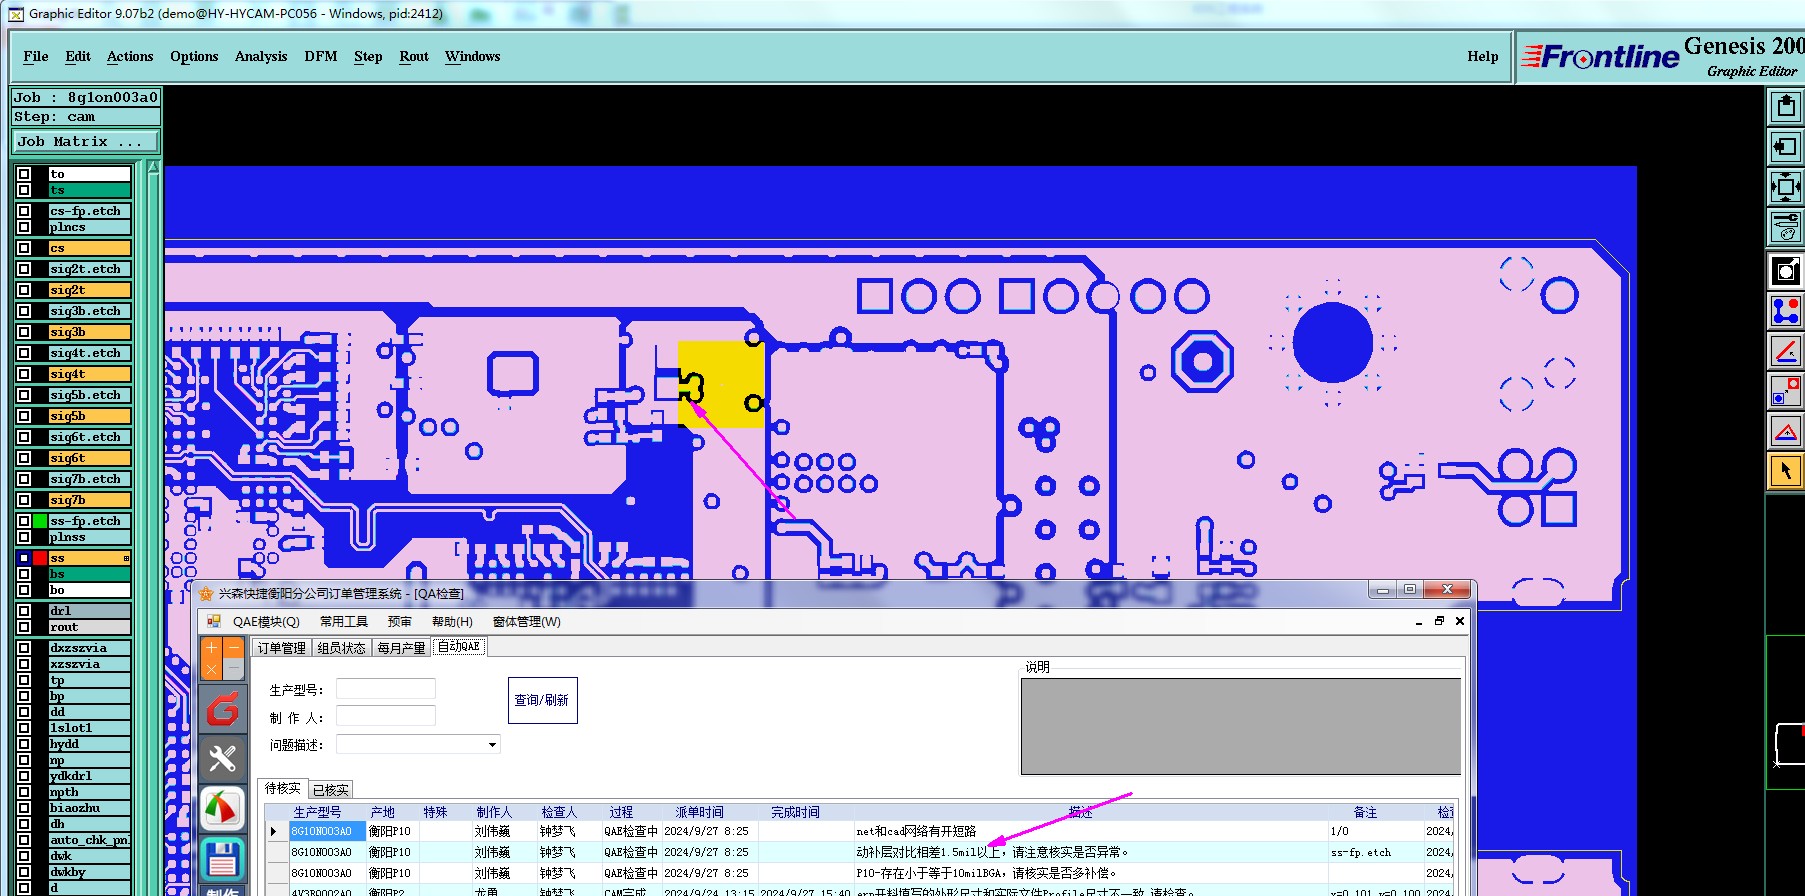This screenshot has height=896, width=1805.
Task: Click the snap between objects squares icon
Action: 1786,391
